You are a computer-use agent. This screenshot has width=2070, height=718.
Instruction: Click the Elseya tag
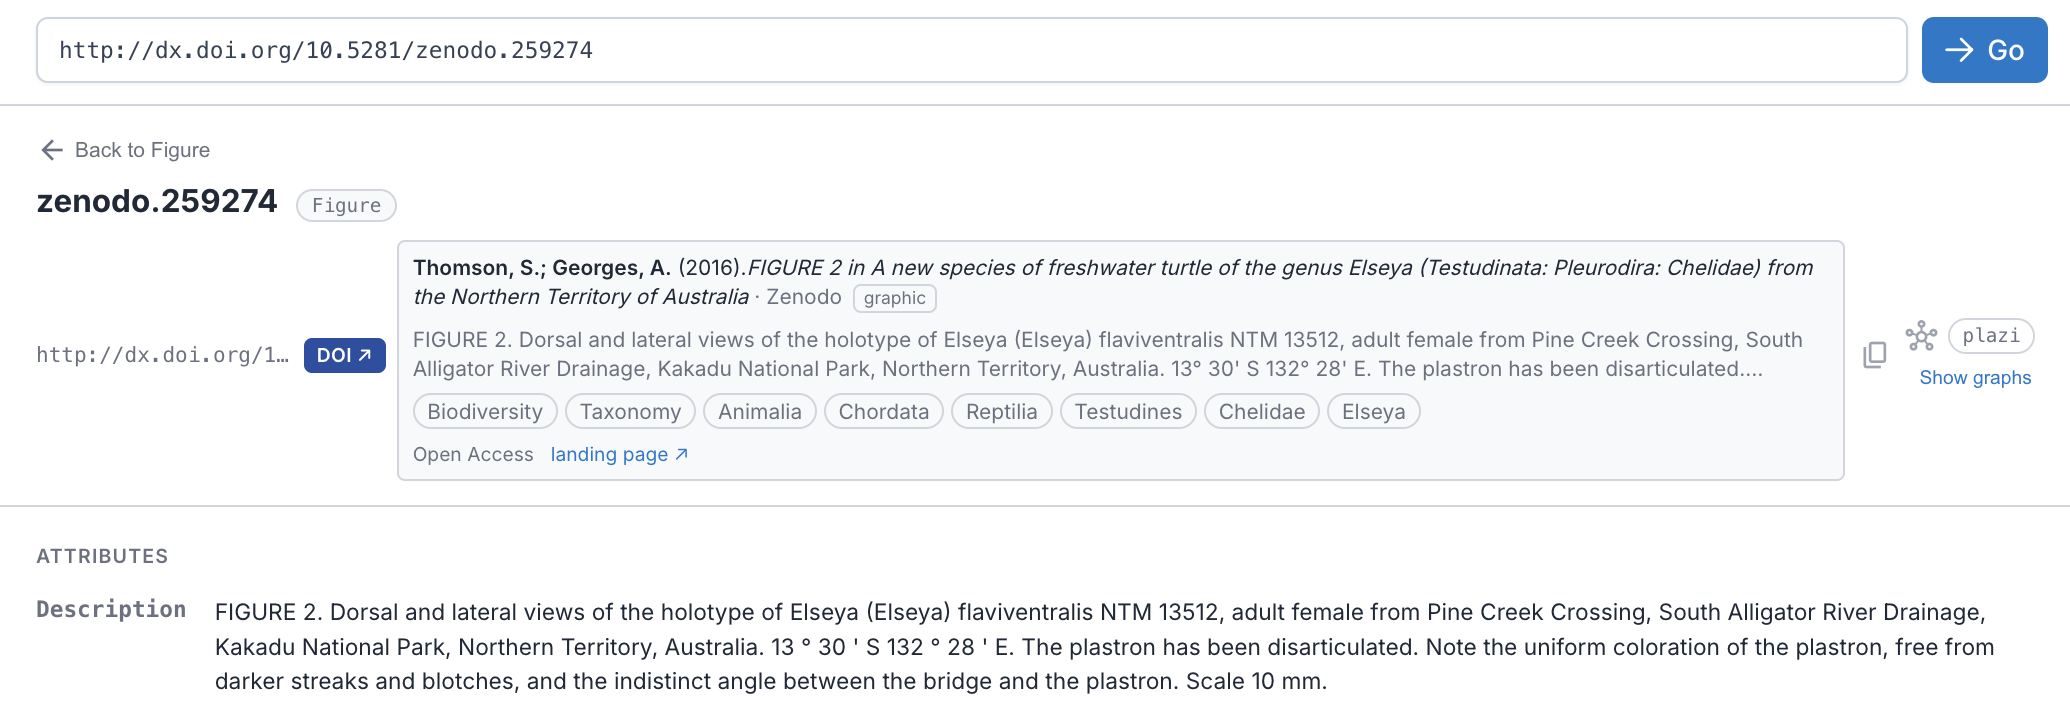pos(1374,411)
